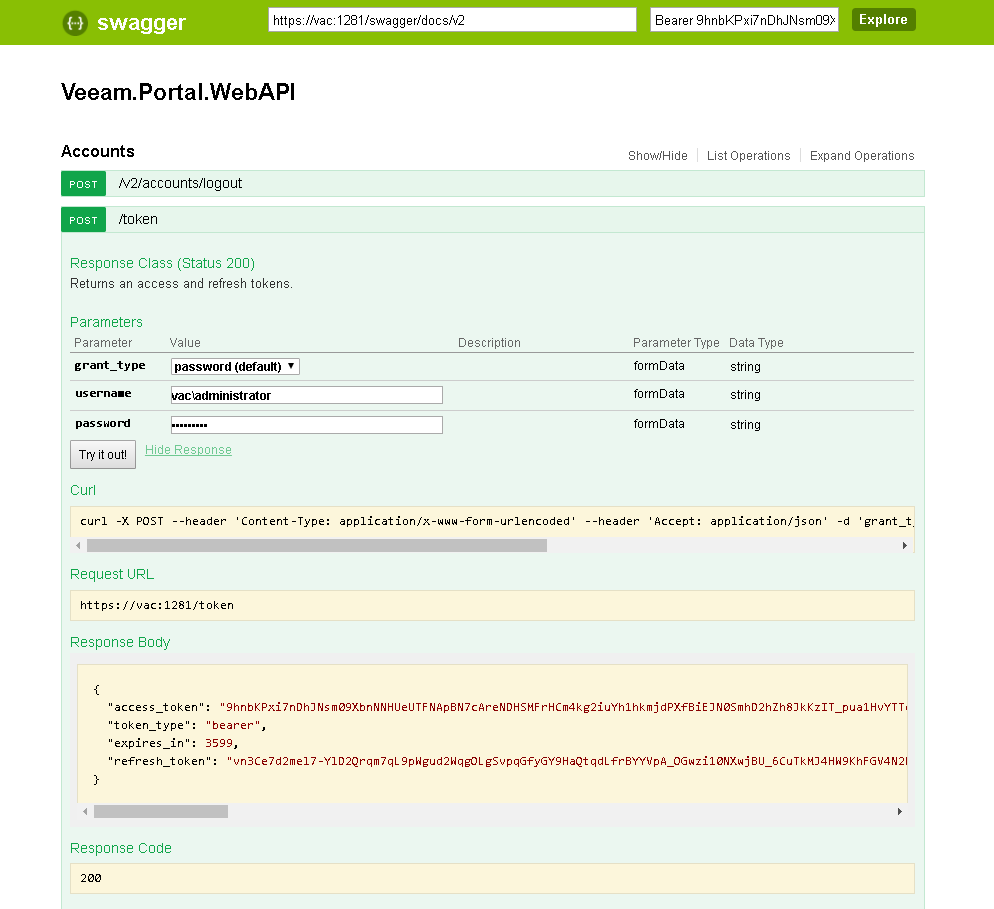This screenshot has height=909, width=994.
Task: Focus the password input field
Action: (x=306, y=425)
